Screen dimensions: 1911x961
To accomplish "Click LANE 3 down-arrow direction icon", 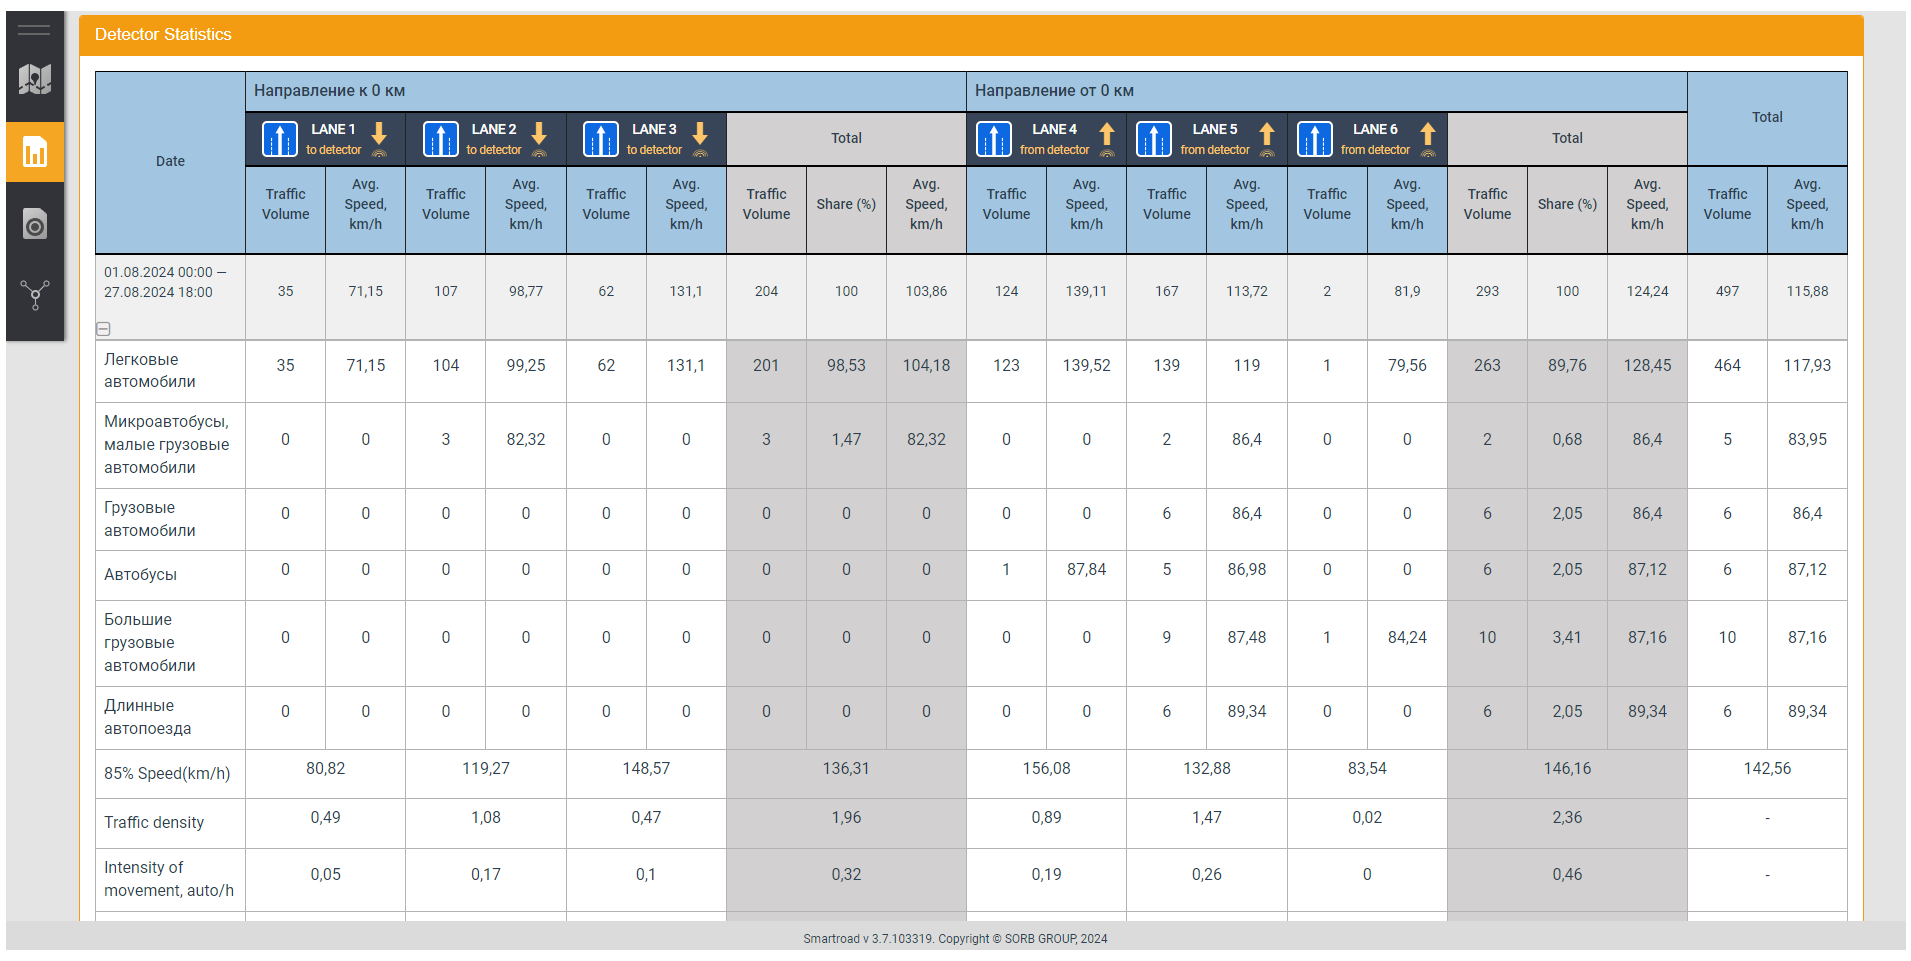I will click(x=700, y=139).
